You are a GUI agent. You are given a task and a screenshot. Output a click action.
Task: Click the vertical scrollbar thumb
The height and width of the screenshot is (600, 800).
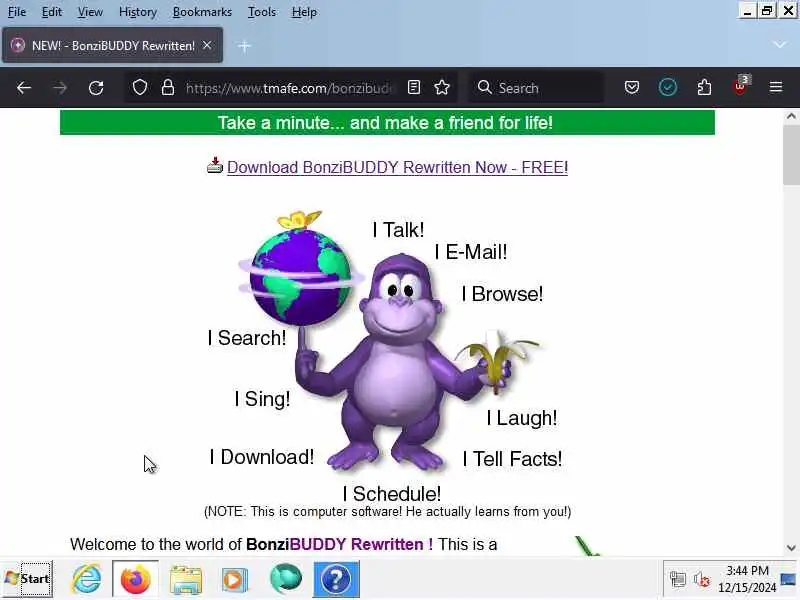pyautogui.click(x=791, y=155)
